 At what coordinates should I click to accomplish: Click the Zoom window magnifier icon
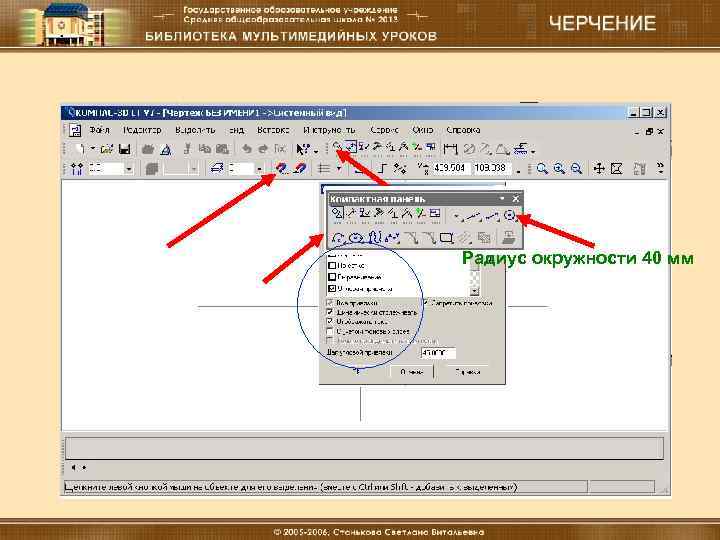tap(542, 169)
